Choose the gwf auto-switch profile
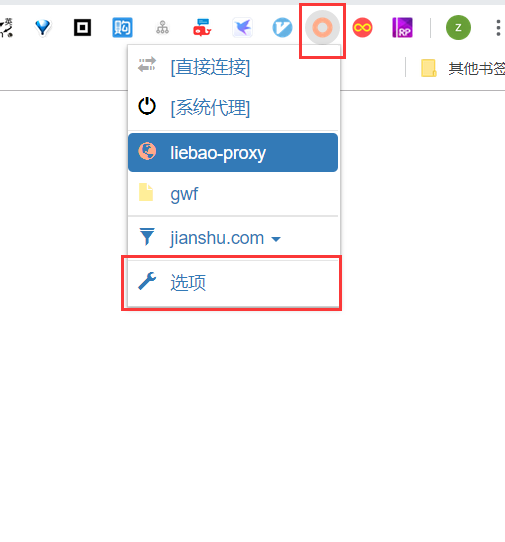The image size is (505, 542). tap(233, 194)
